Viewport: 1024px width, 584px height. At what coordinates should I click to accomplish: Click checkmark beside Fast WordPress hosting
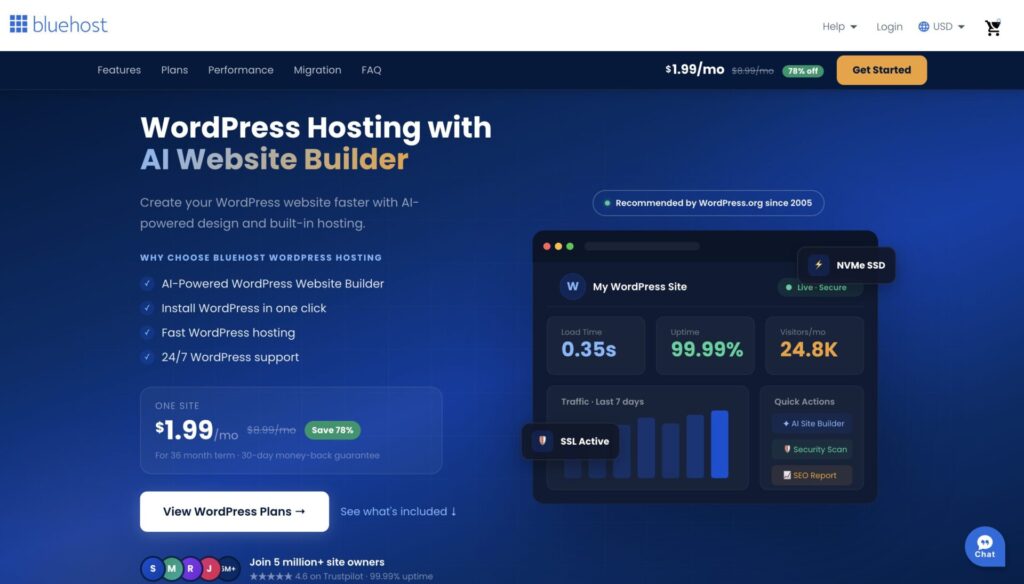147,333
